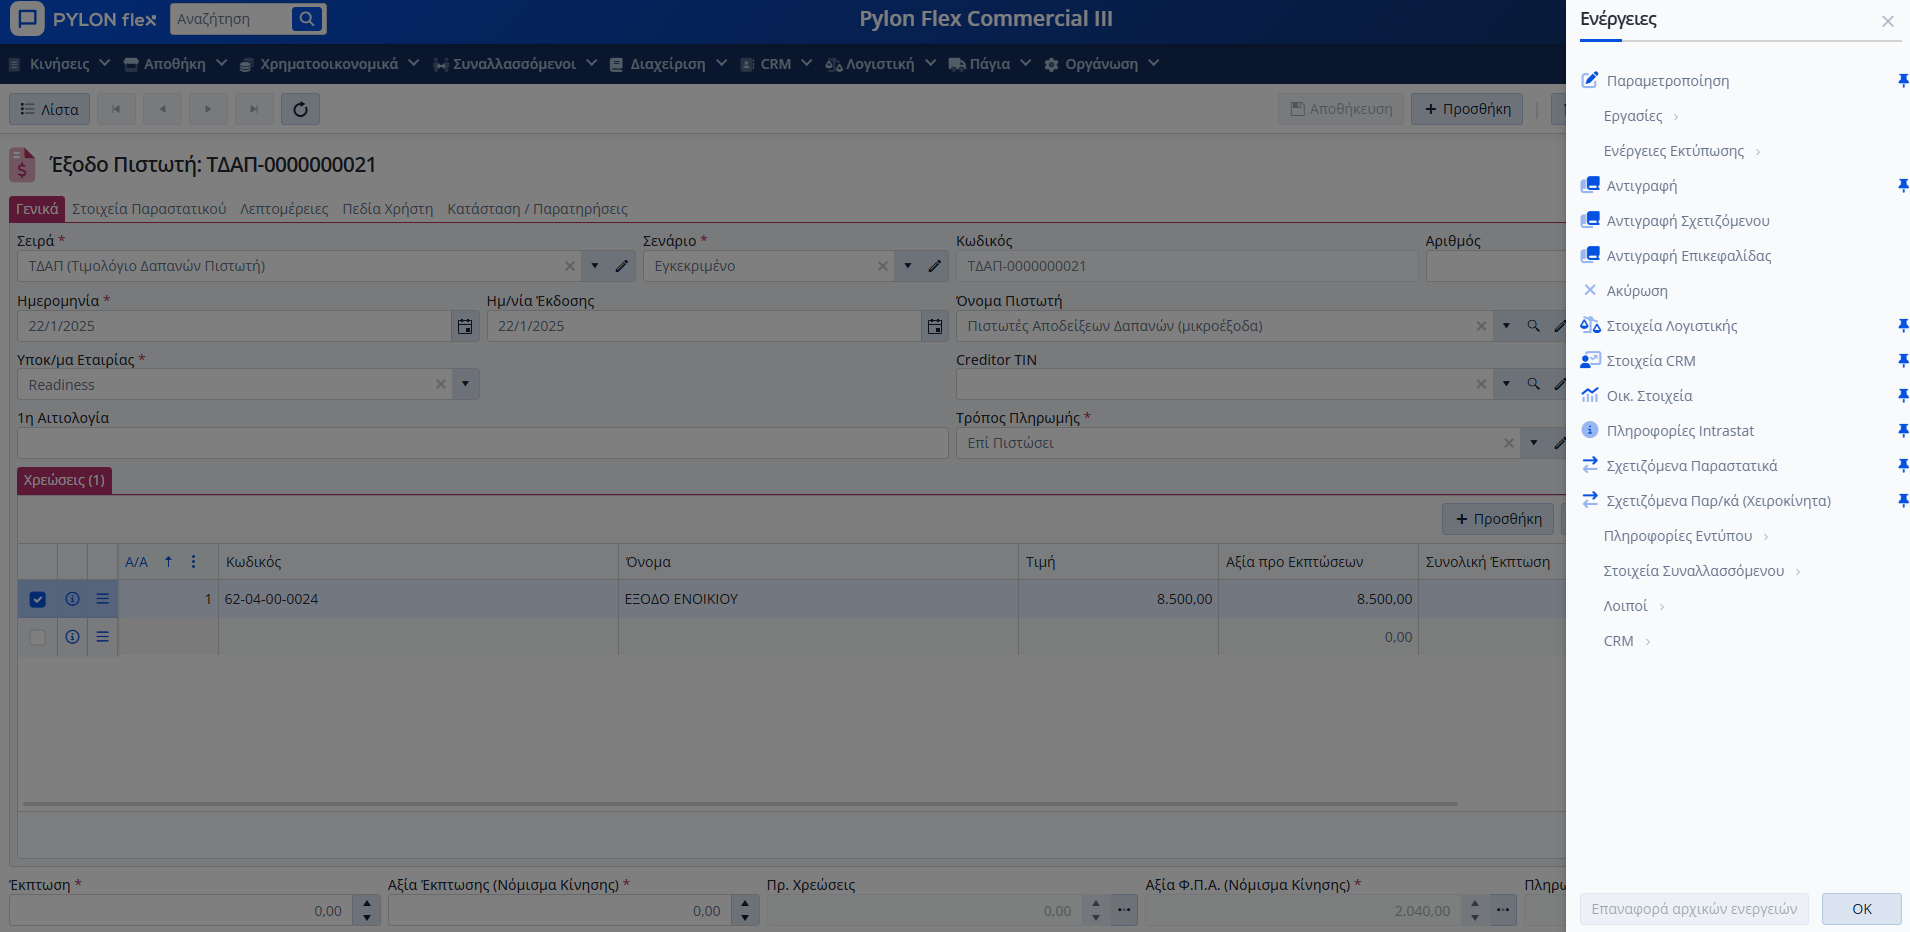Click the Αντιγραφή copy icon
Viewport: 1910px width, 932px height.
tap(1590, 185)
